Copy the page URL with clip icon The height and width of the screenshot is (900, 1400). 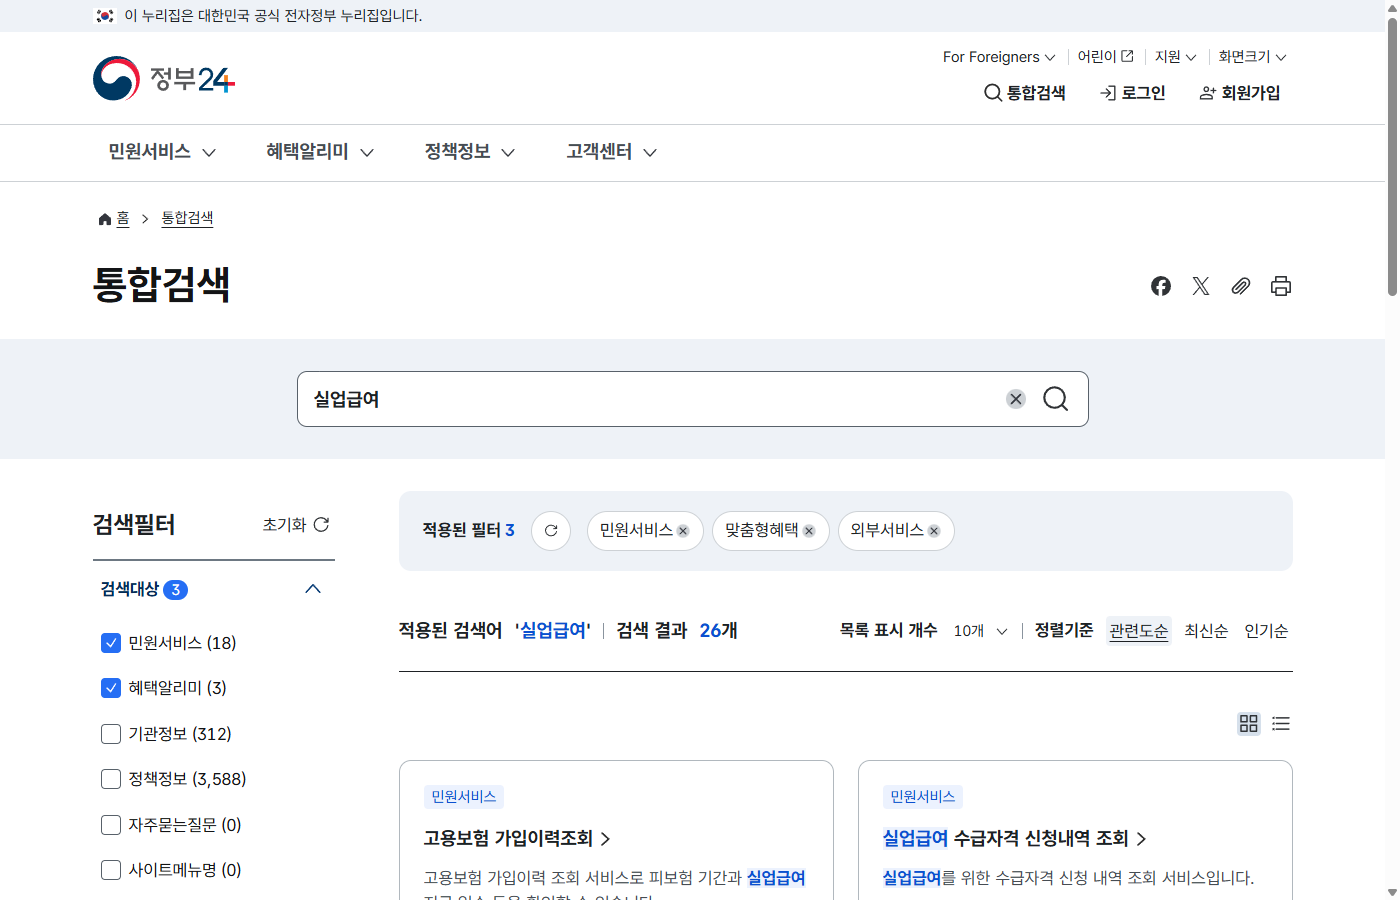coord(1241,286)
